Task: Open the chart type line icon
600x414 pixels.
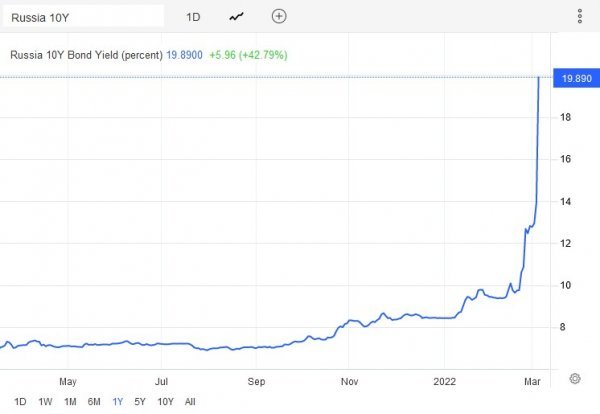Action: pos(236,17)
